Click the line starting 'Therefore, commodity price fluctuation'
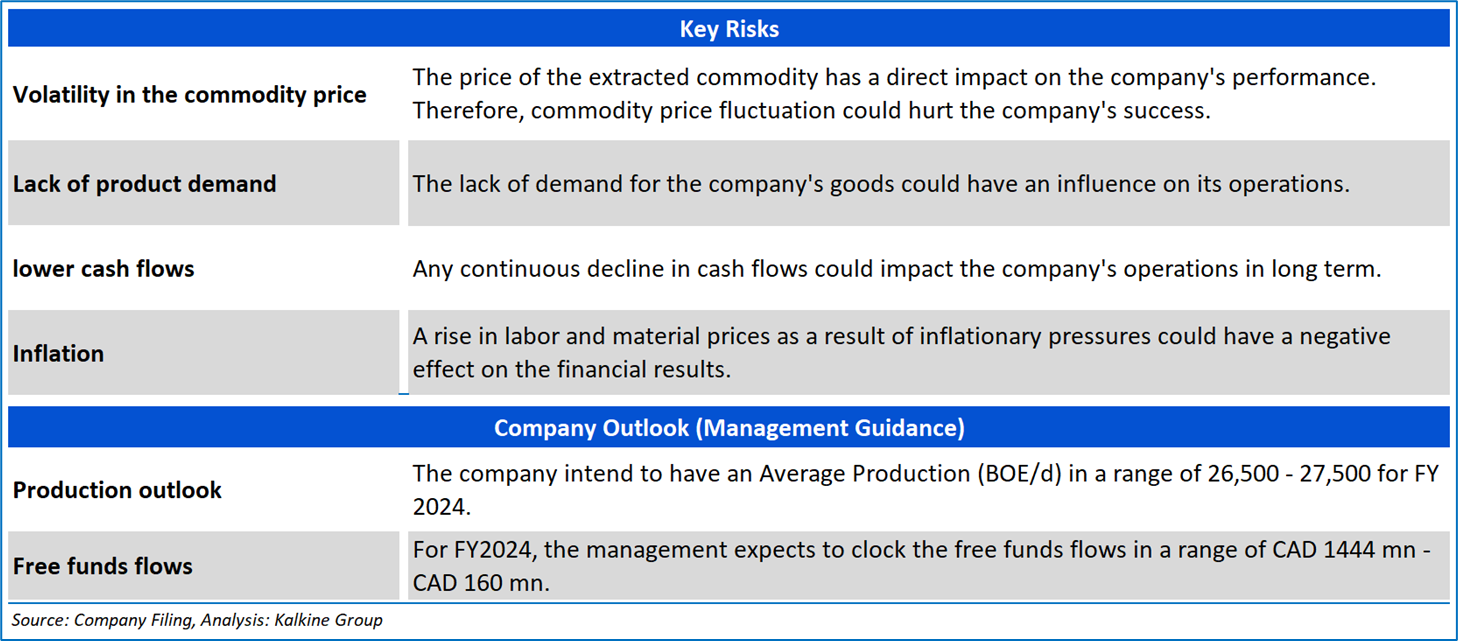The height and width of the screenshot is (641, 1458). point(811,110)
